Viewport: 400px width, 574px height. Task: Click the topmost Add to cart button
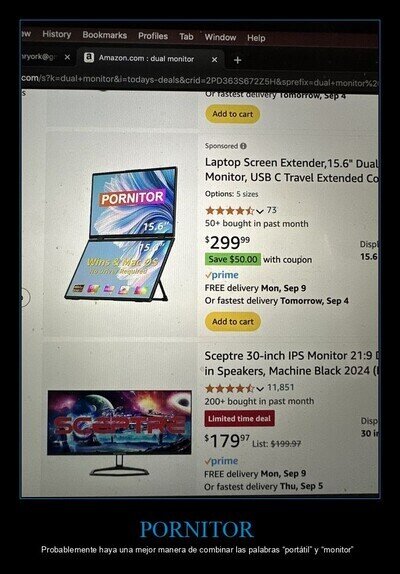click(x=233, y=114)
